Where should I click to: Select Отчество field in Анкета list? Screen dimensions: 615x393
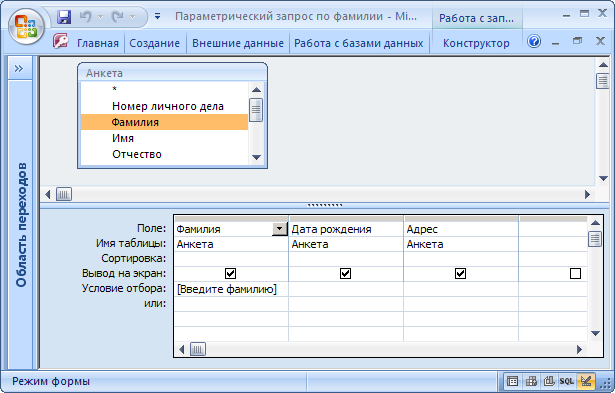[x=164, y=154]
